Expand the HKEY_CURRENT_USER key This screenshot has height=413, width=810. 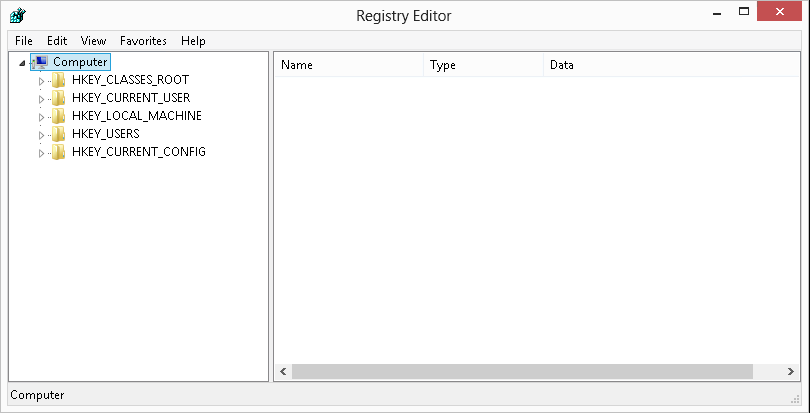41,98
